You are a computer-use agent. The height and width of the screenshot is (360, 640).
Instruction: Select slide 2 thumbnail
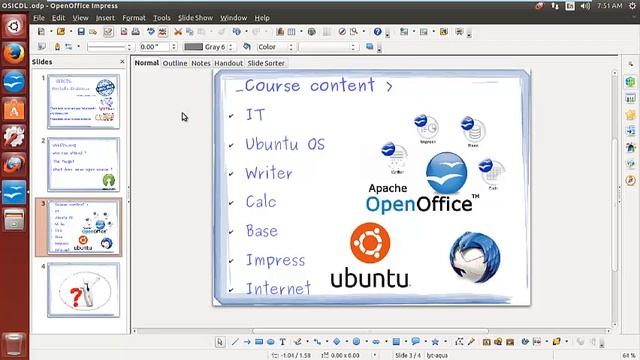click(84, 164)
